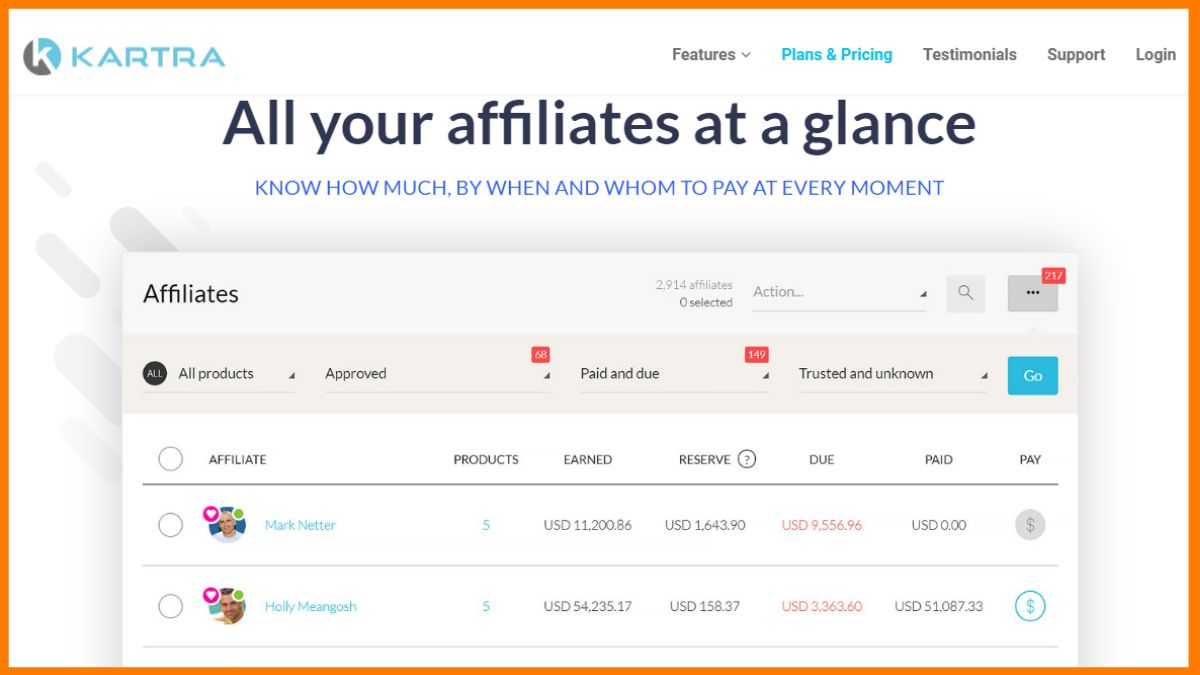Click the PAID column header
This screenshot has width=1200, height=675.
click(x=939, y=460)
